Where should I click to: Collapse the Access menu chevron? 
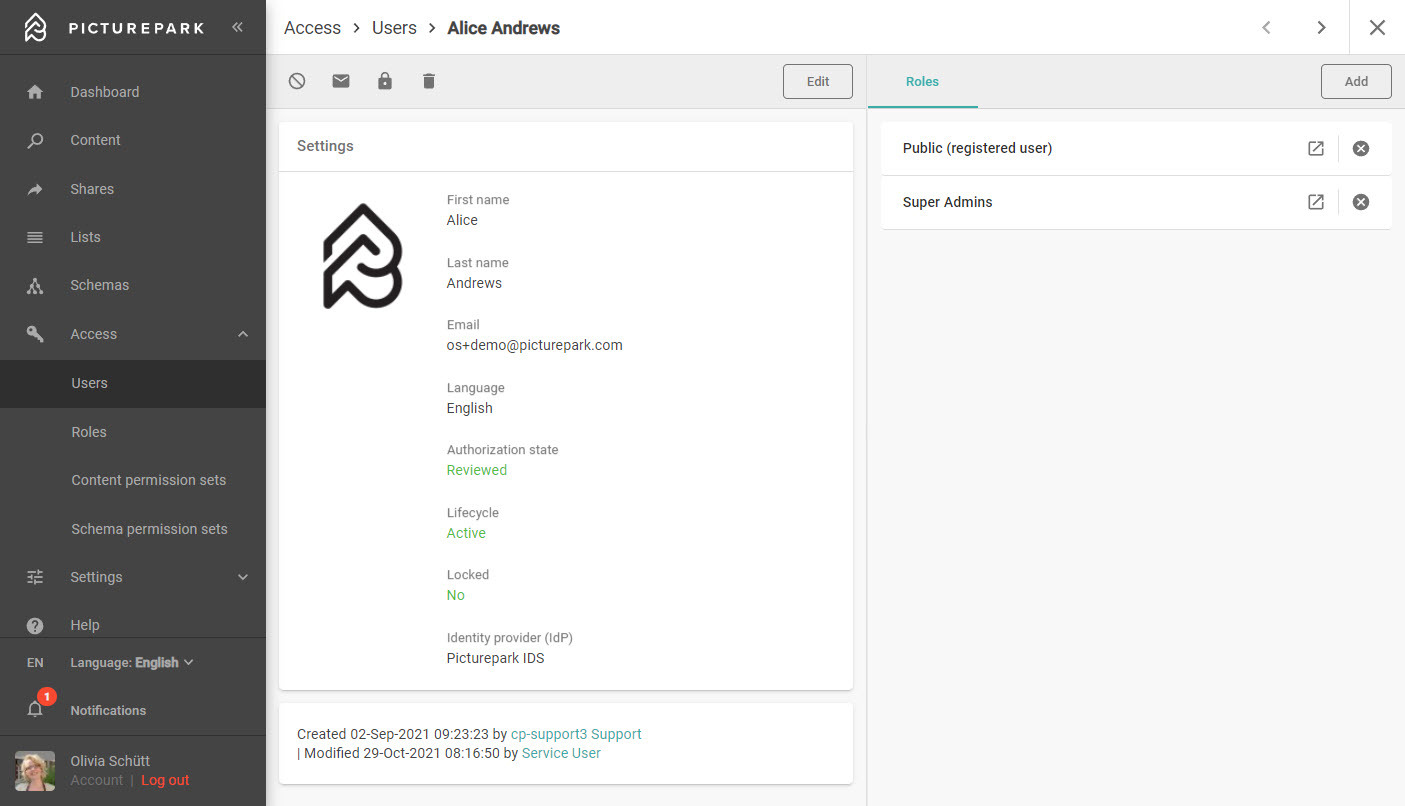point(243,334)
